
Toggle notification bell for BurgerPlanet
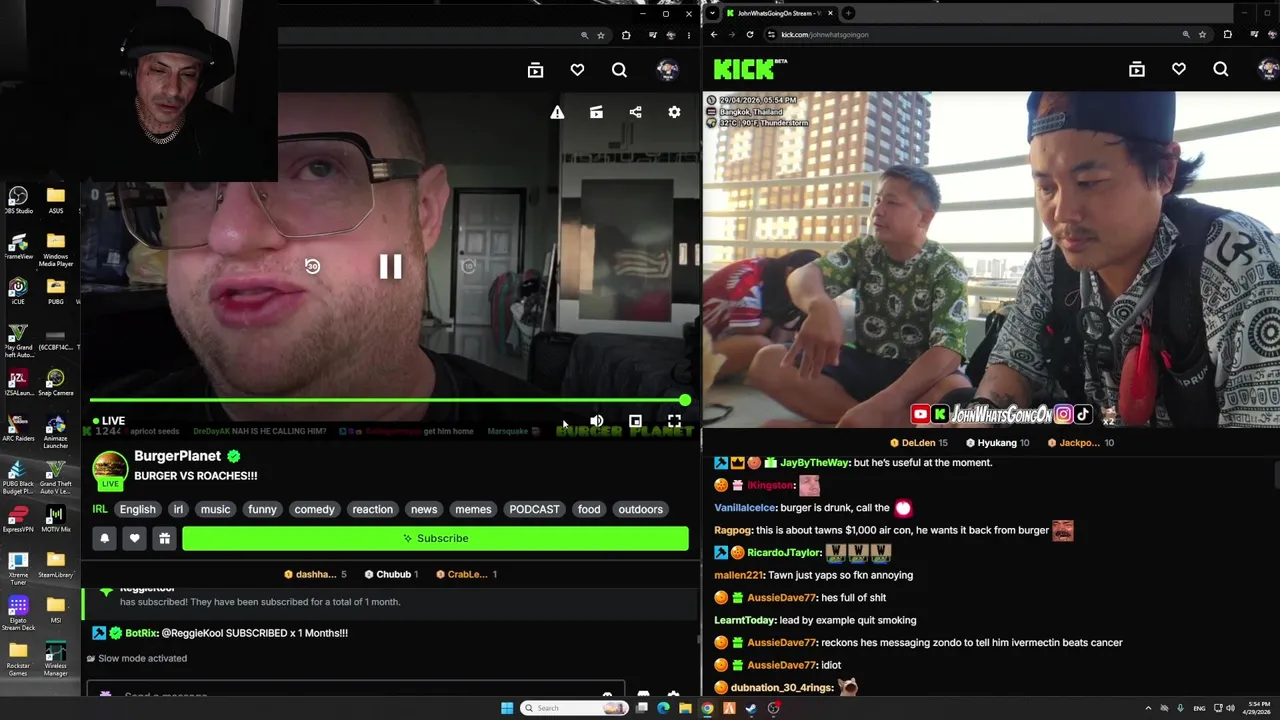coord(104,538)
